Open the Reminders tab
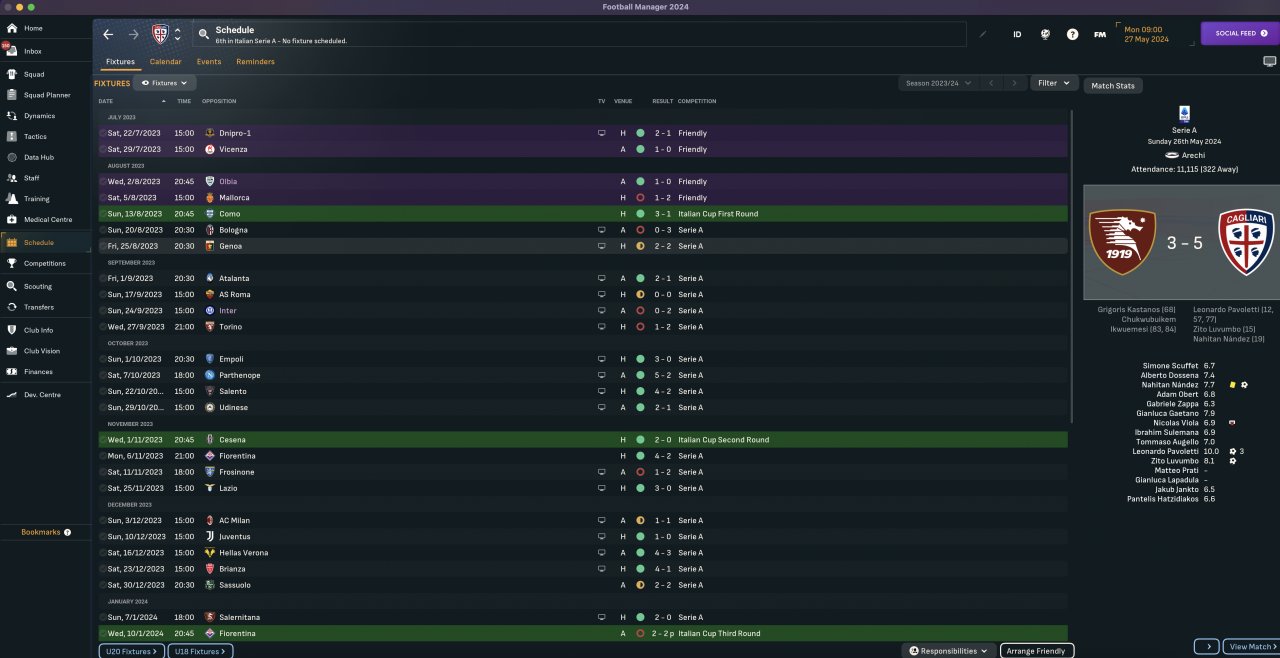The image size is (1280, 658). pyautogui.click(x=255, y=62)
